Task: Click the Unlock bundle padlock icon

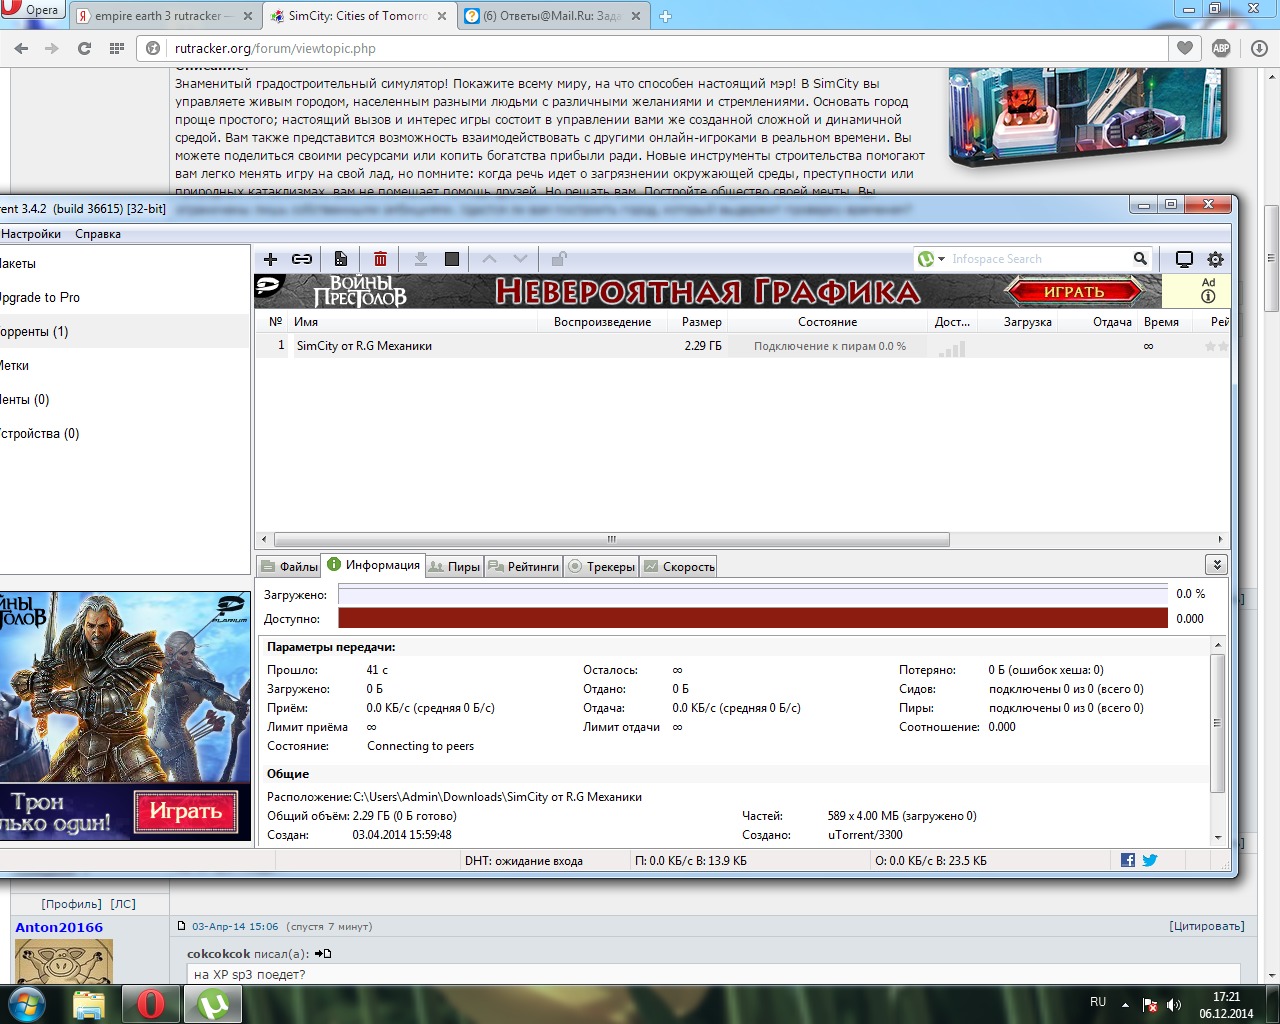Action: [x=559, y=259]
